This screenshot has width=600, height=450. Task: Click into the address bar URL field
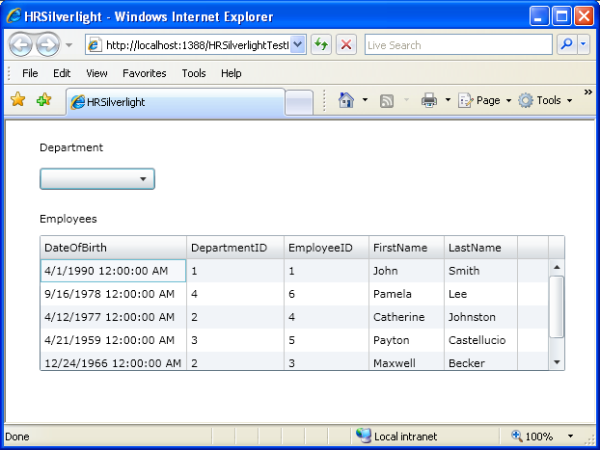click(197, 45)
